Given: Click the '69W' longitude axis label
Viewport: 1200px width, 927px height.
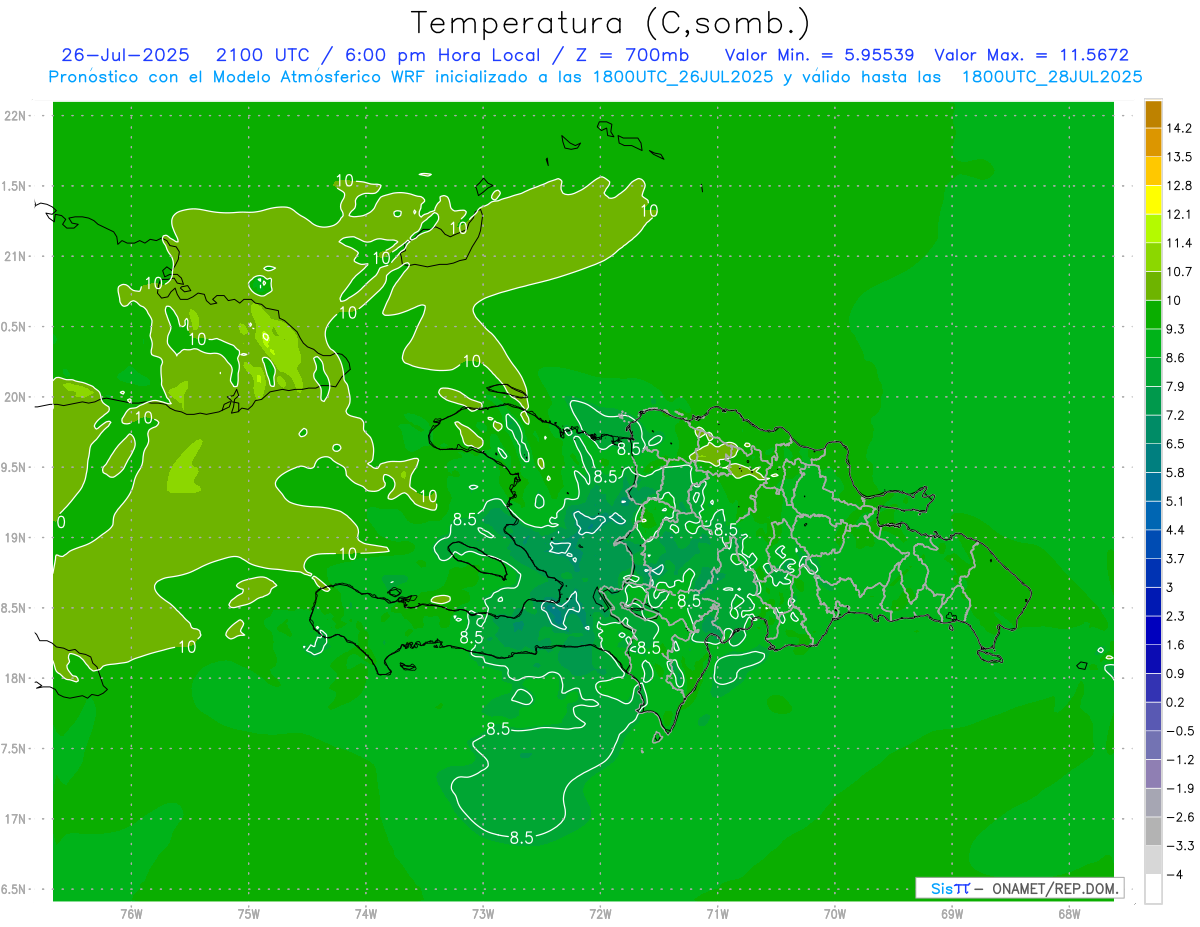Looking at the screenshot, I should pos(951,914).
